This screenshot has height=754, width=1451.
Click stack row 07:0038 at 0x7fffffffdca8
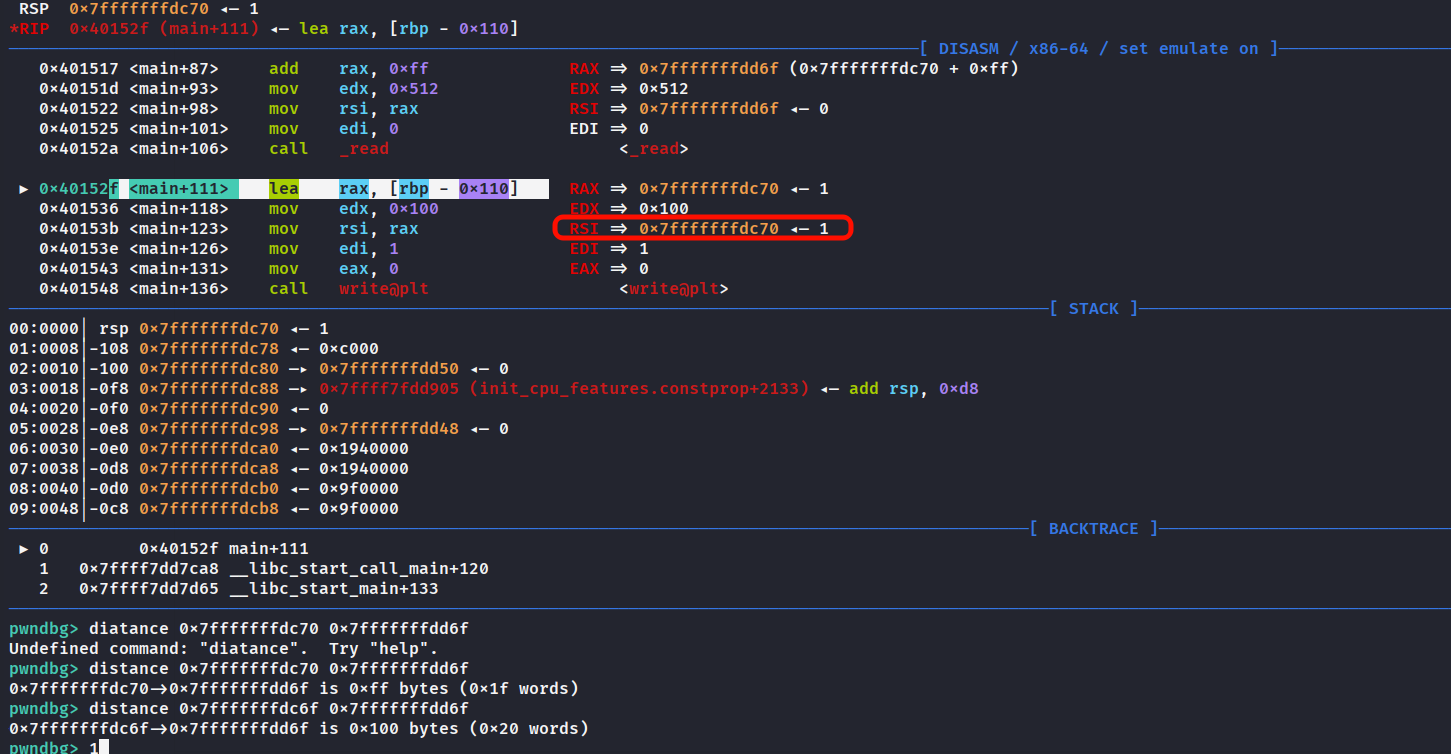[209, 468]
